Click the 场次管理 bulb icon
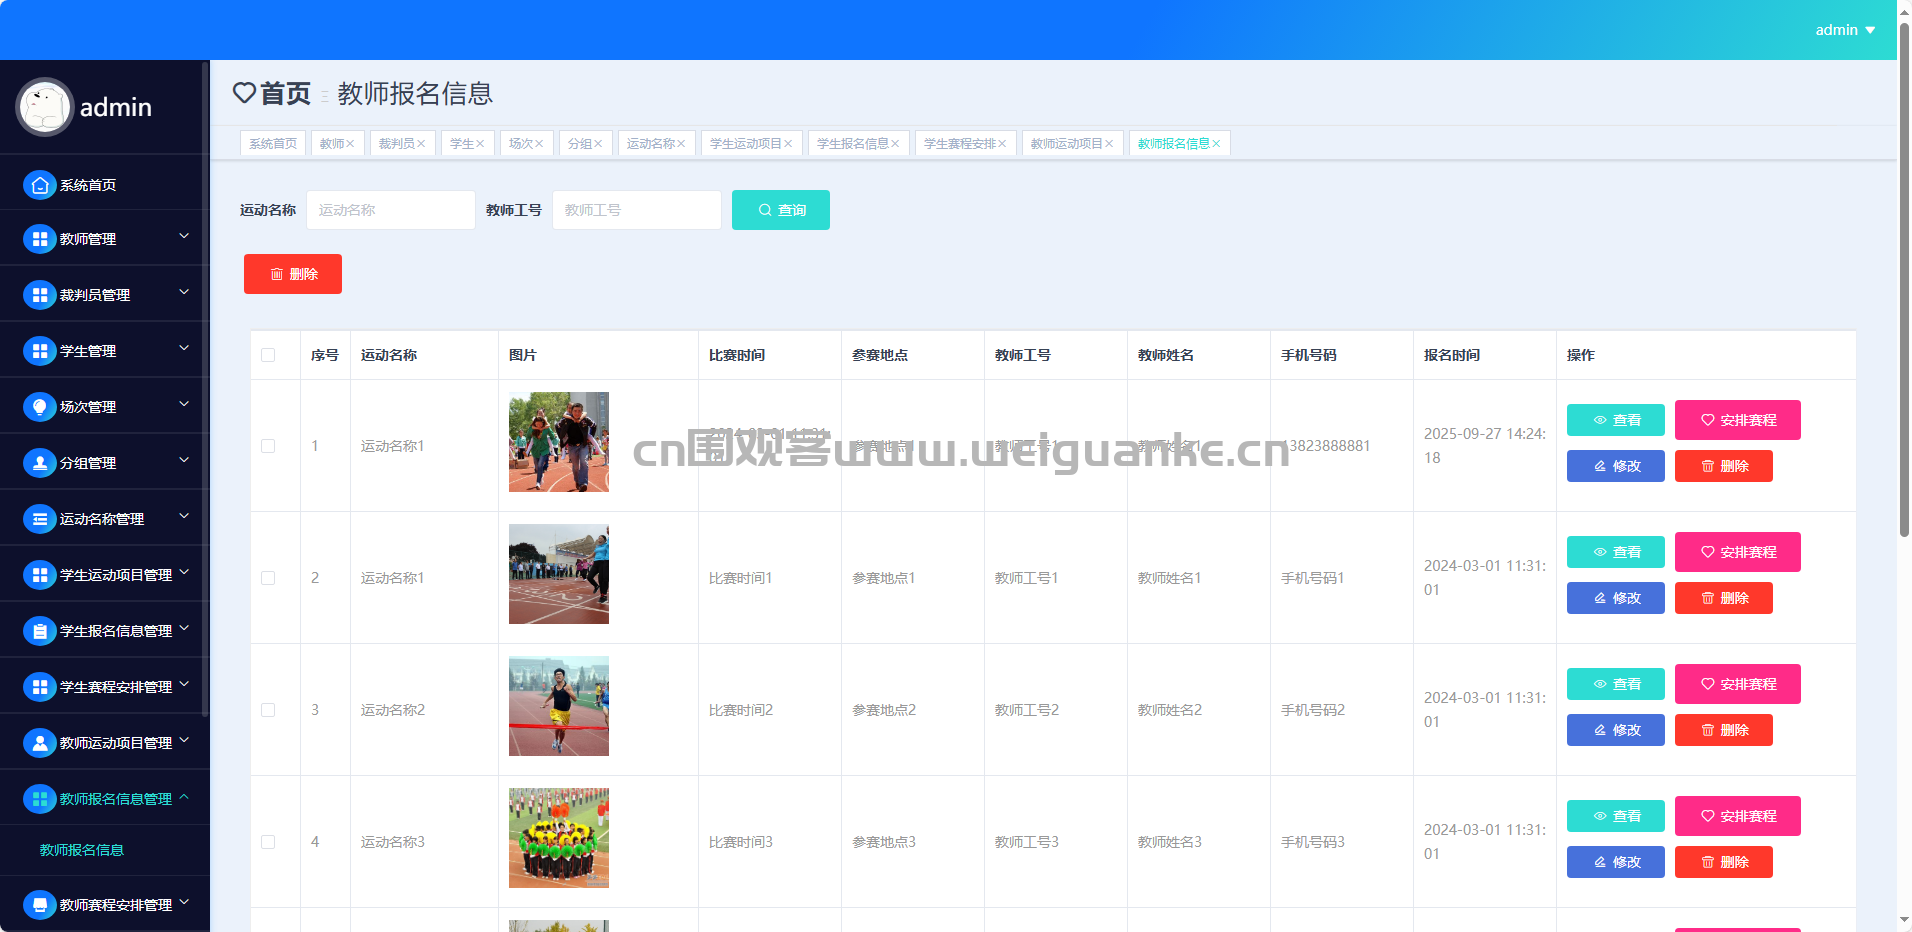Viewport: 1912px width, 932px height. tap(40, 407)
